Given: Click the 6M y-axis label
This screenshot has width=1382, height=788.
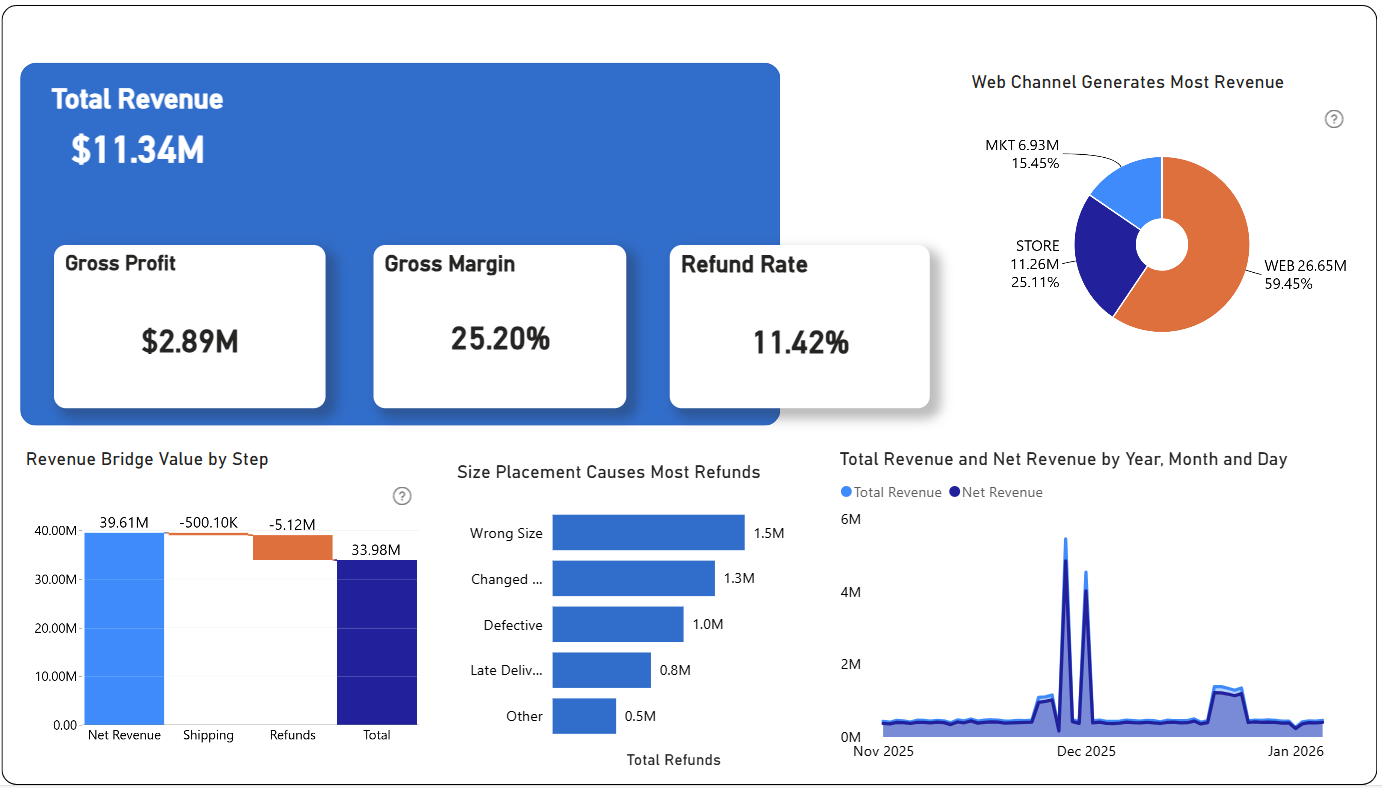Looking at the screenshot, I should (x=850, y=520).
